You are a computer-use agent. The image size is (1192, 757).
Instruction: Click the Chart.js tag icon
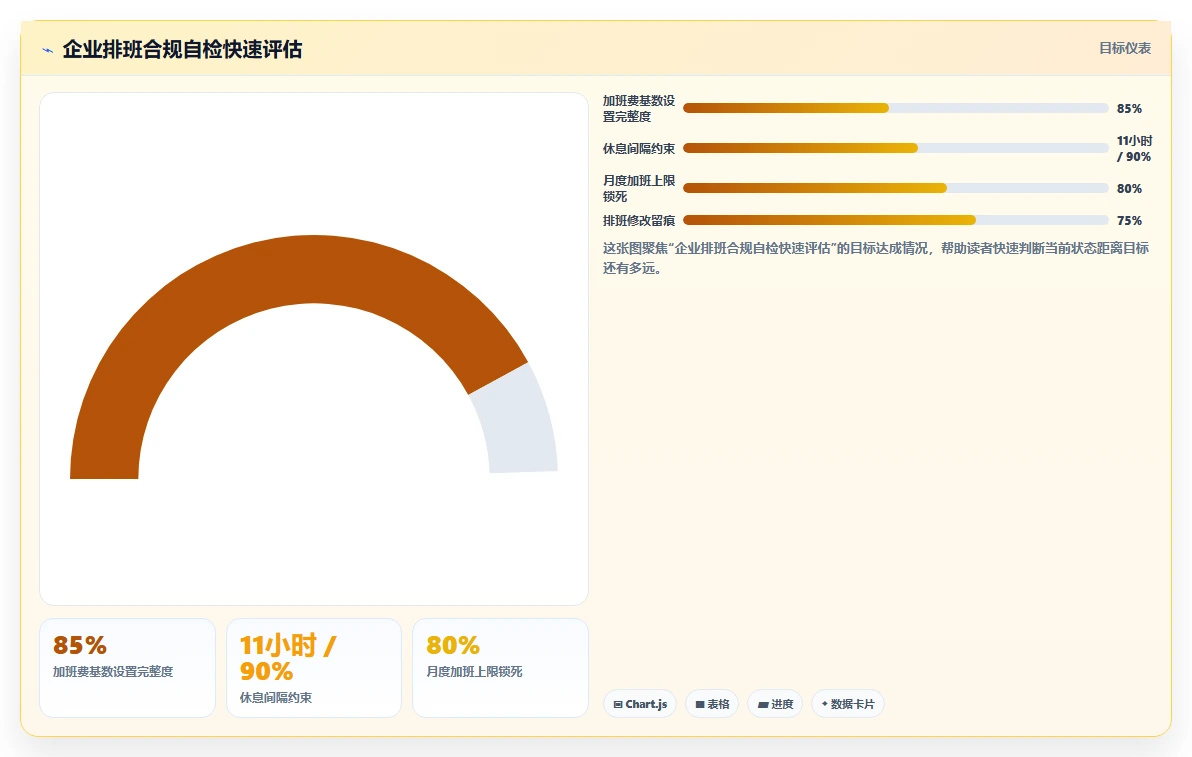tap(618, 705)
